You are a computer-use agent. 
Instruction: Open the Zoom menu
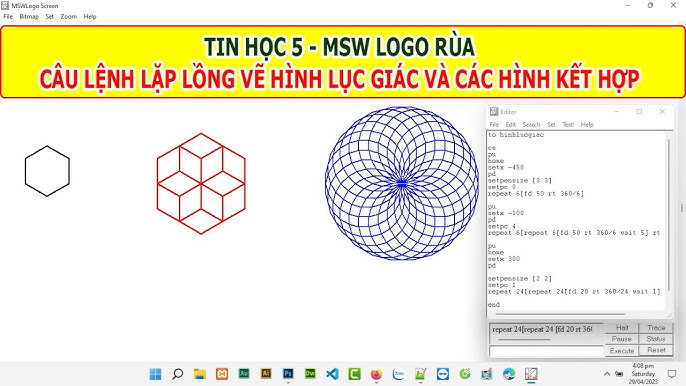(69, 17)
